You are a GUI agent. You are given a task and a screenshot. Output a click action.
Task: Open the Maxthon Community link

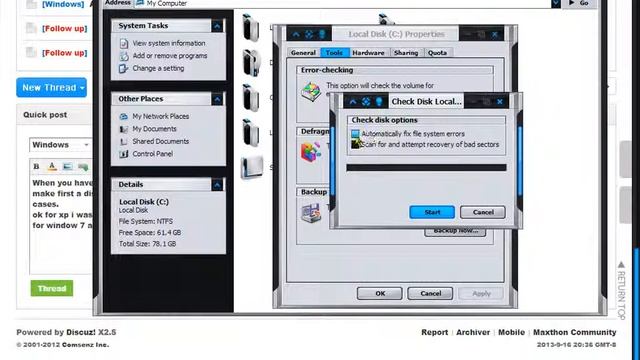(575, 332)
